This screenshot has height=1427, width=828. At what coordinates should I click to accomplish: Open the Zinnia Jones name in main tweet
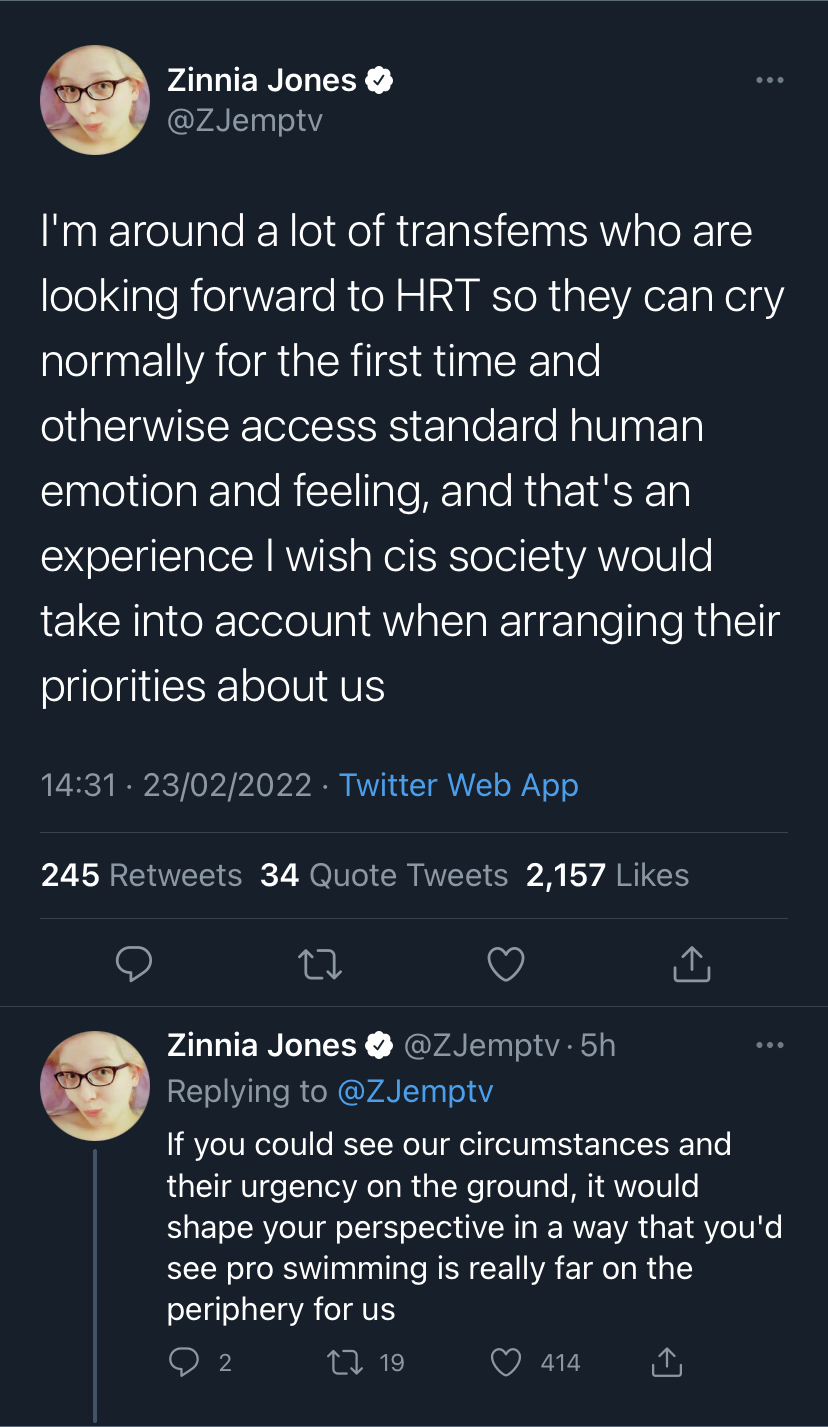click(x=262, y=80)
